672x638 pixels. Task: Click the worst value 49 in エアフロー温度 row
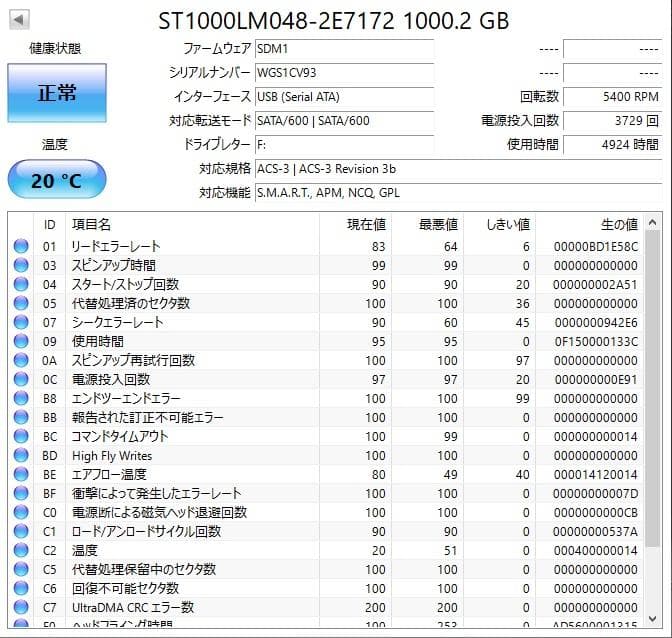click(450, 475)
